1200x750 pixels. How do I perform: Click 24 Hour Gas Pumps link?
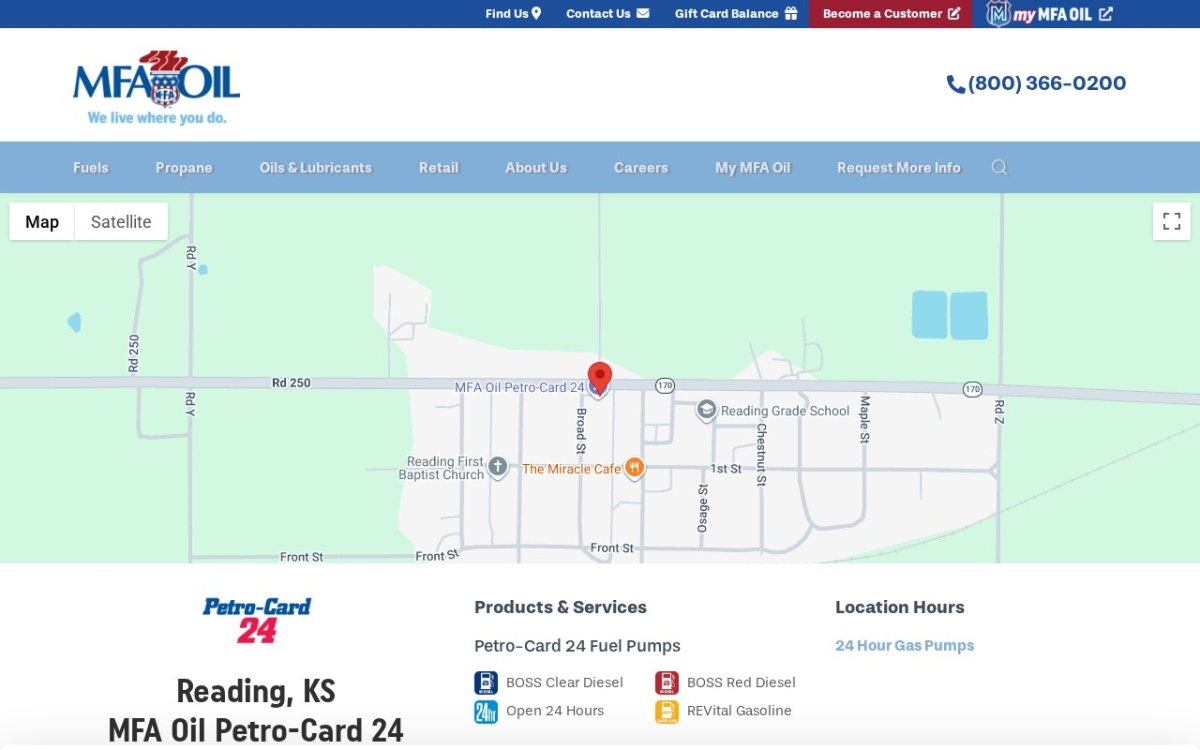tap(905, 646)
